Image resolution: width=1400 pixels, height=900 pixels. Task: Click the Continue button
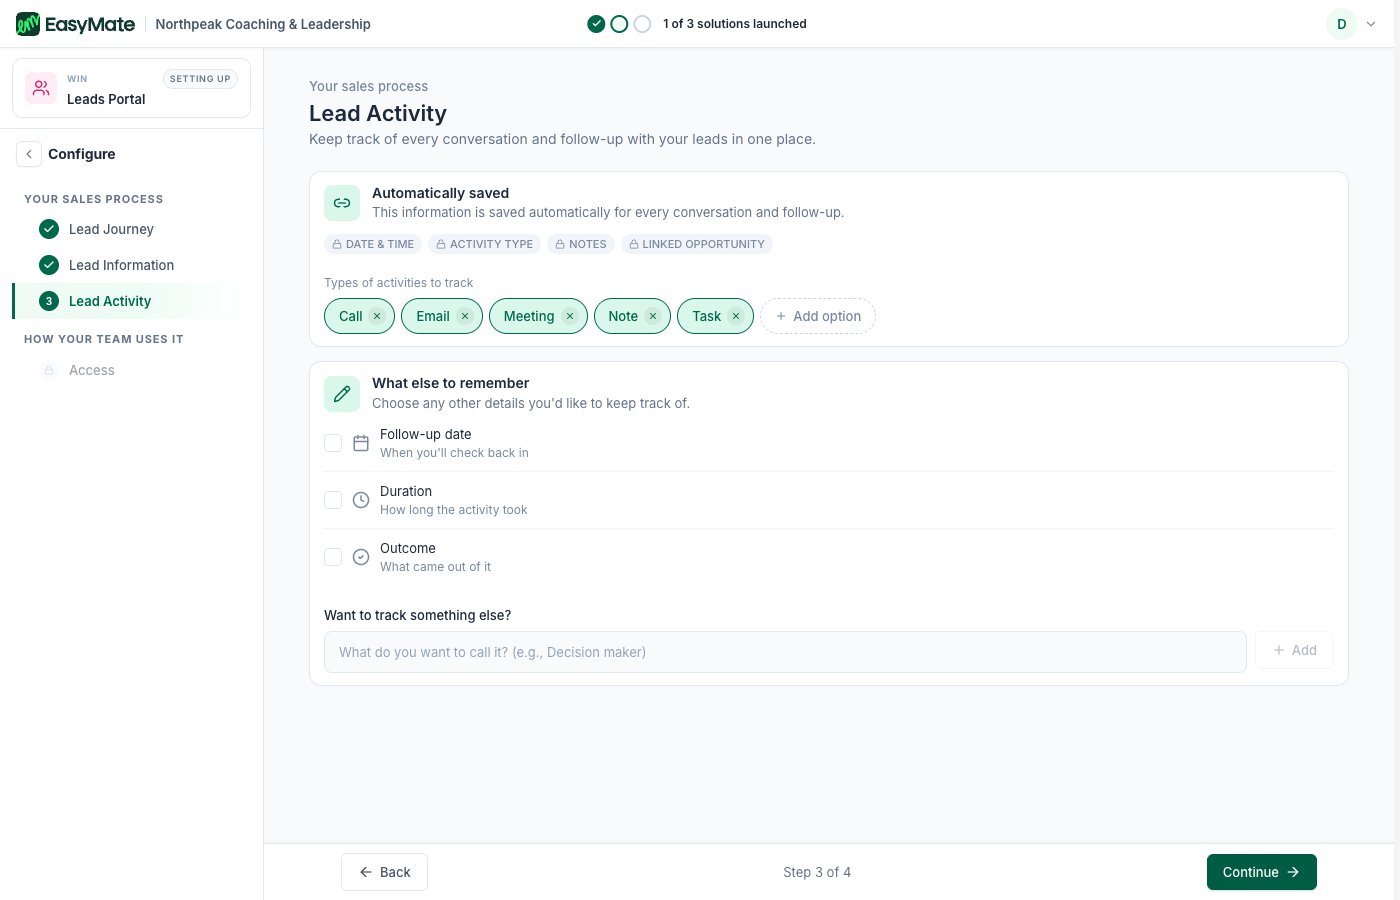pos(1262,872)
